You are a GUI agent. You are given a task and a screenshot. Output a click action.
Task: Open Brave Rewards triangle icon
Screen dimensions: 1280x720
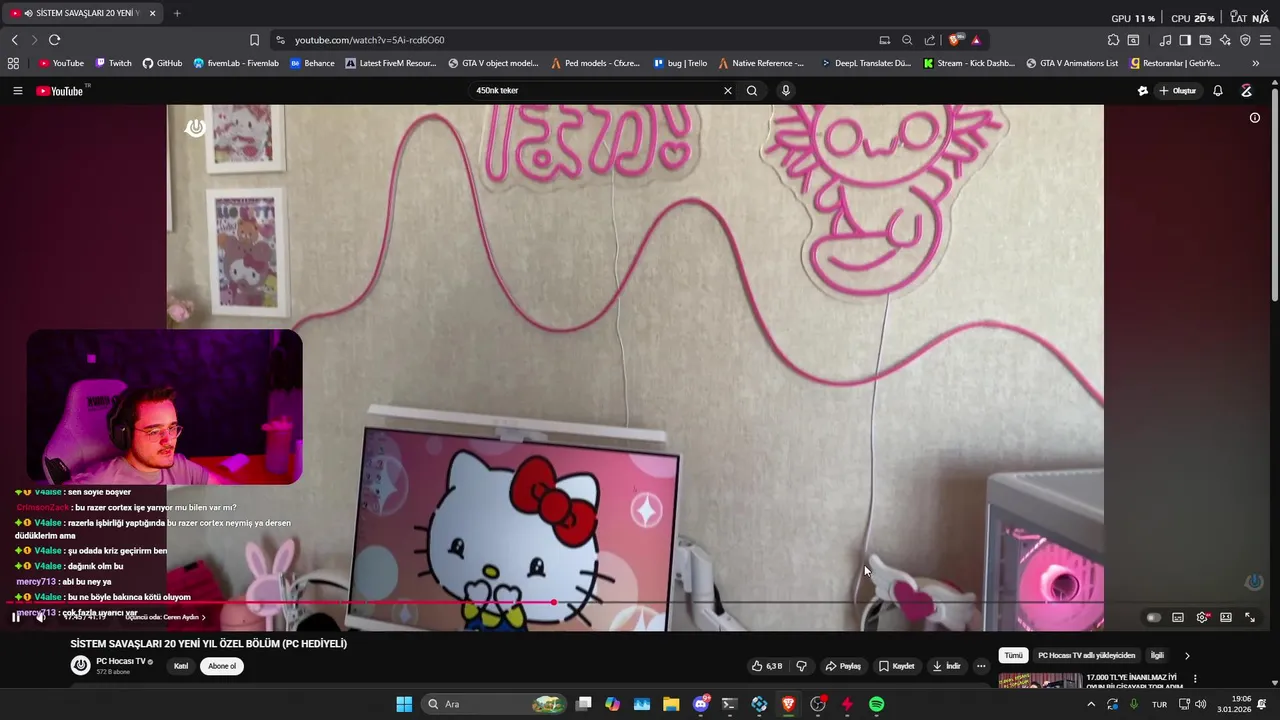(x=976, y=40)
